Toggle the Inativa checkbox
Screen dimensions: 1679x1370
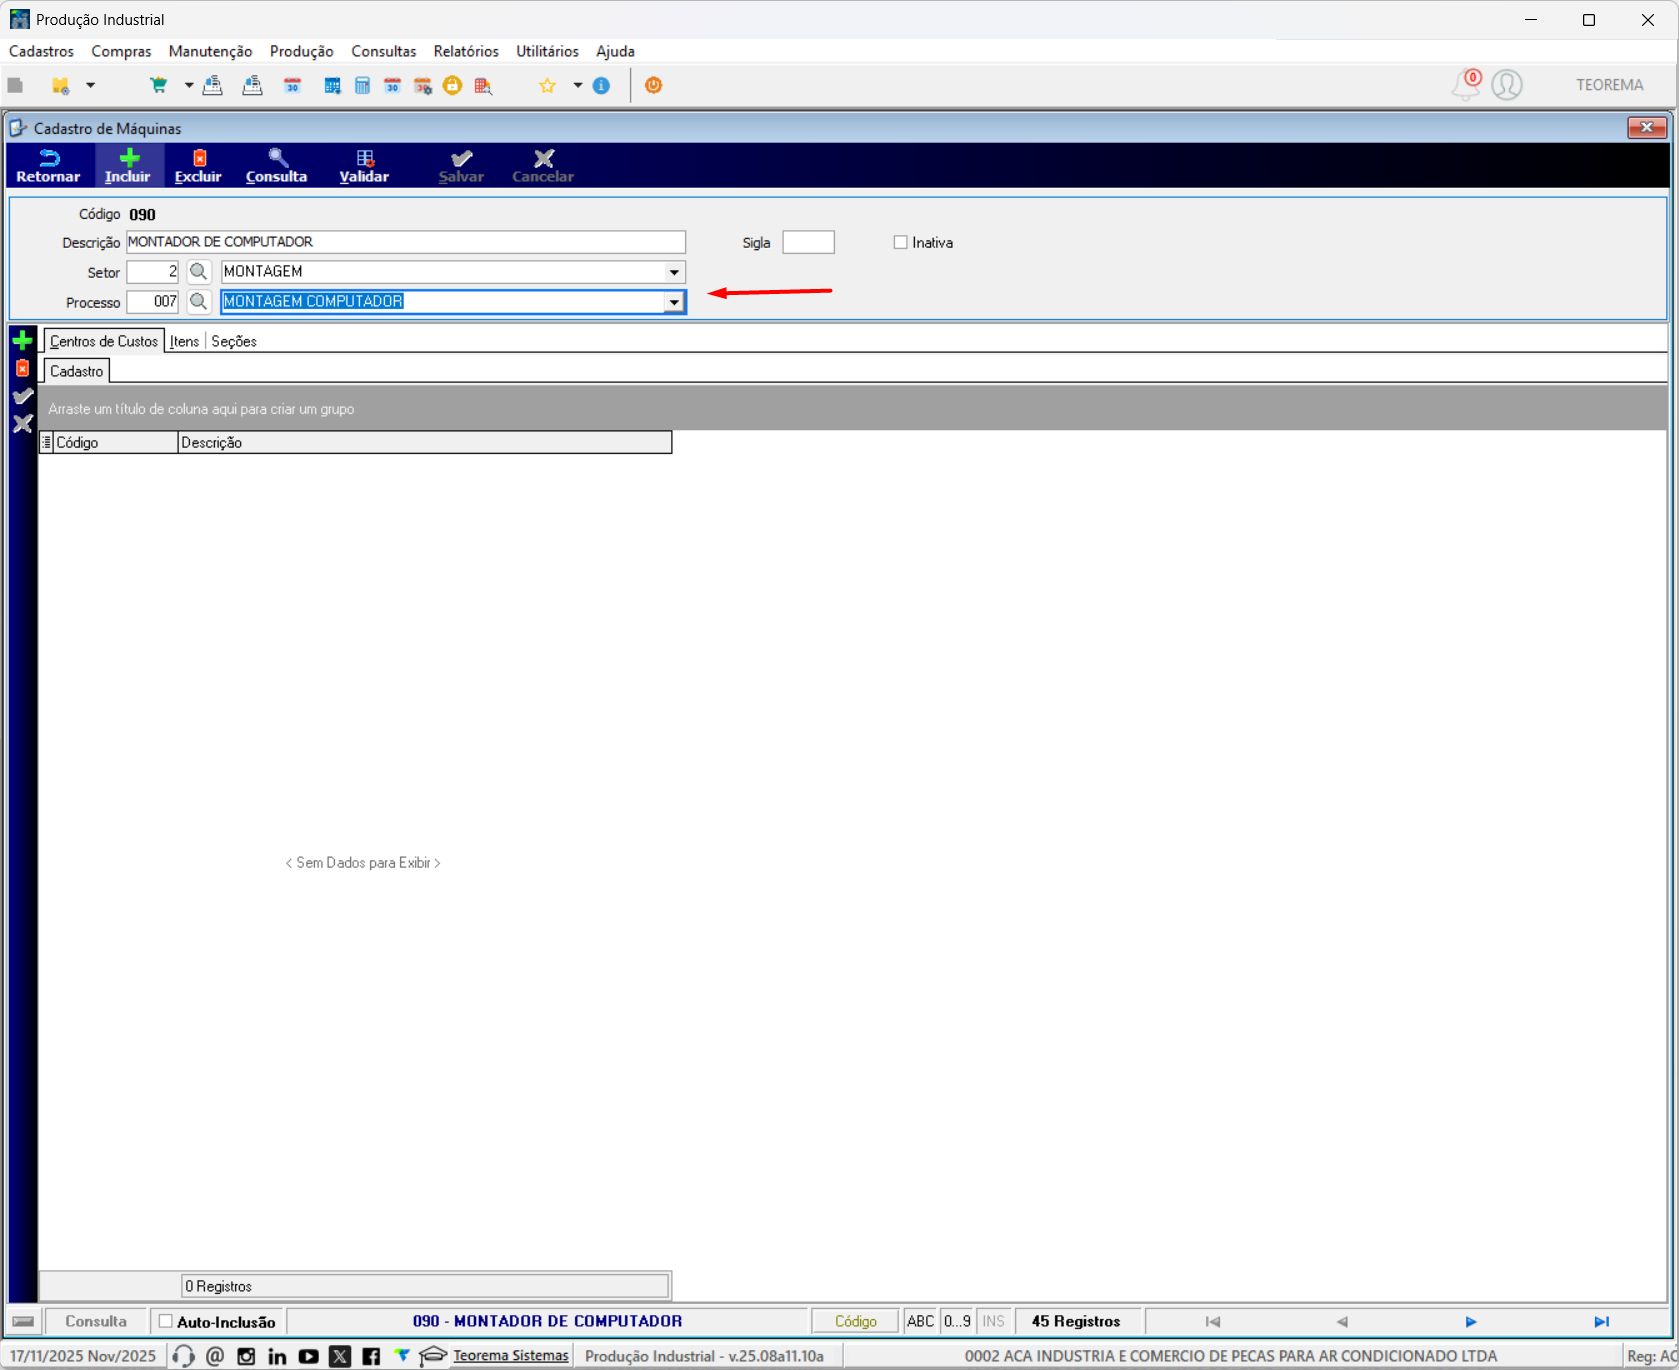(x=900, y=242)
